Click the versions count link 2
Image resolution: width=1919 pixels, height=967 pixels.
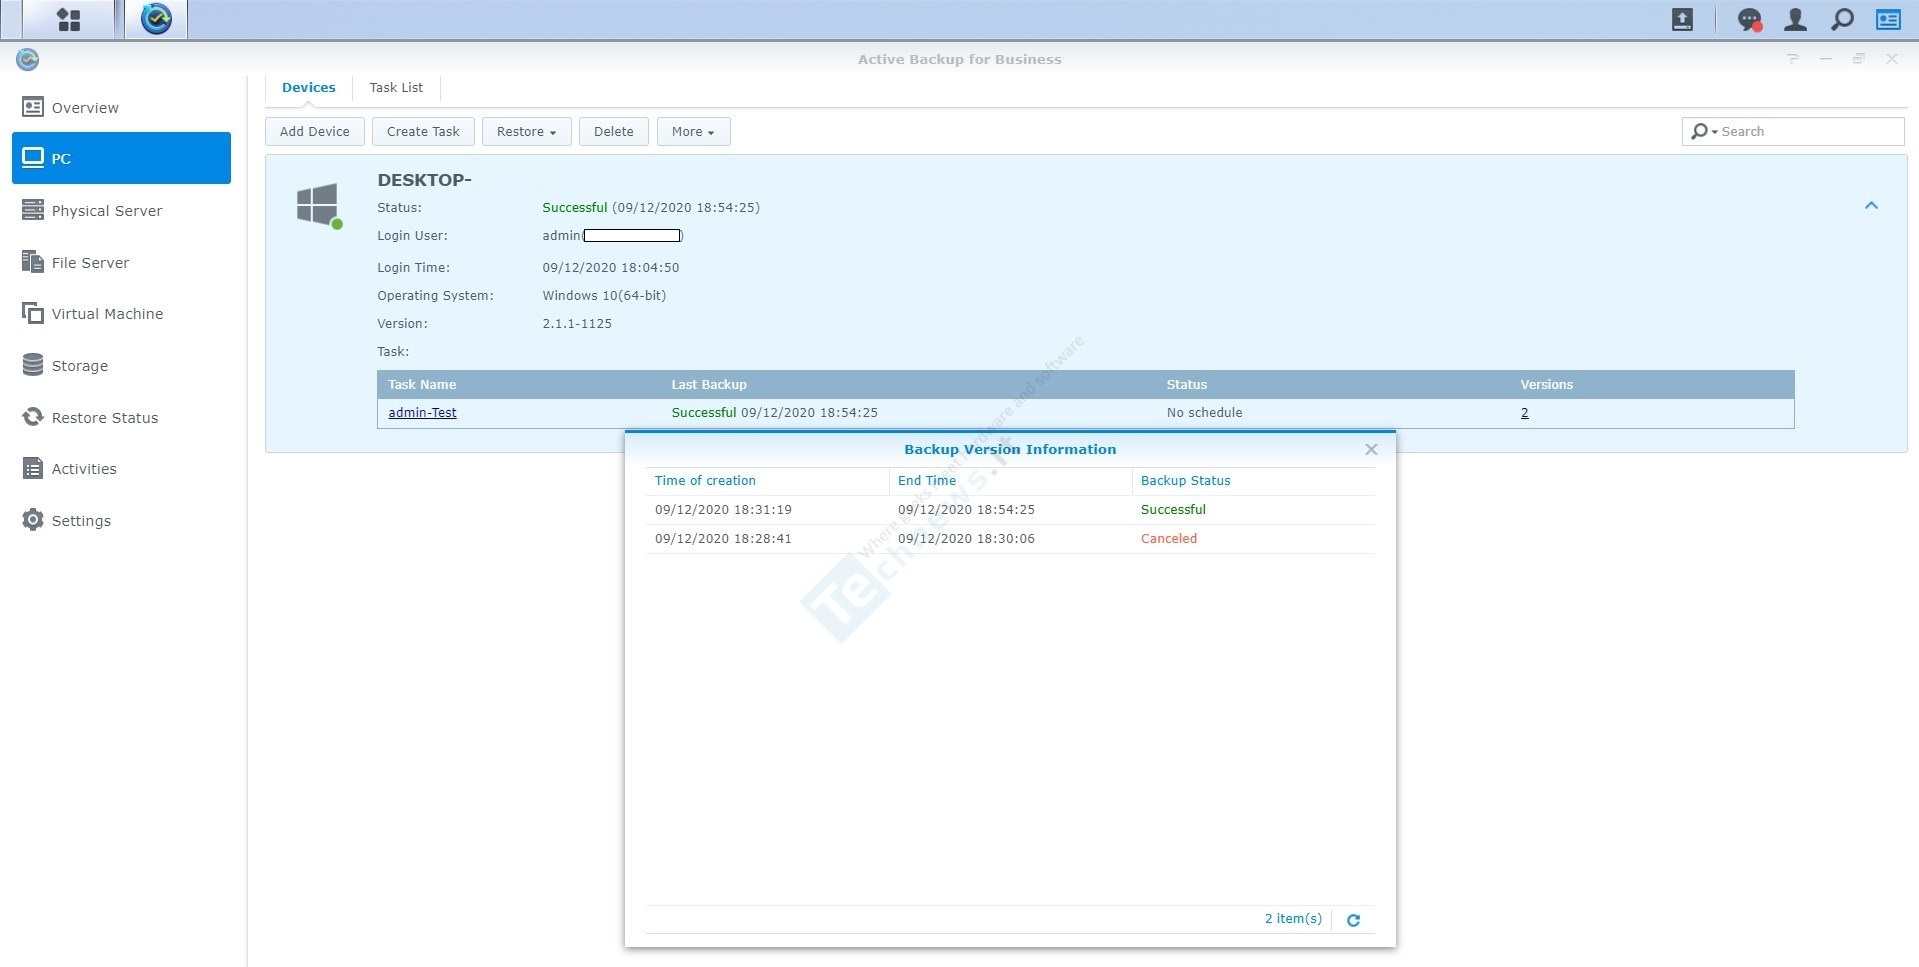1524,412
